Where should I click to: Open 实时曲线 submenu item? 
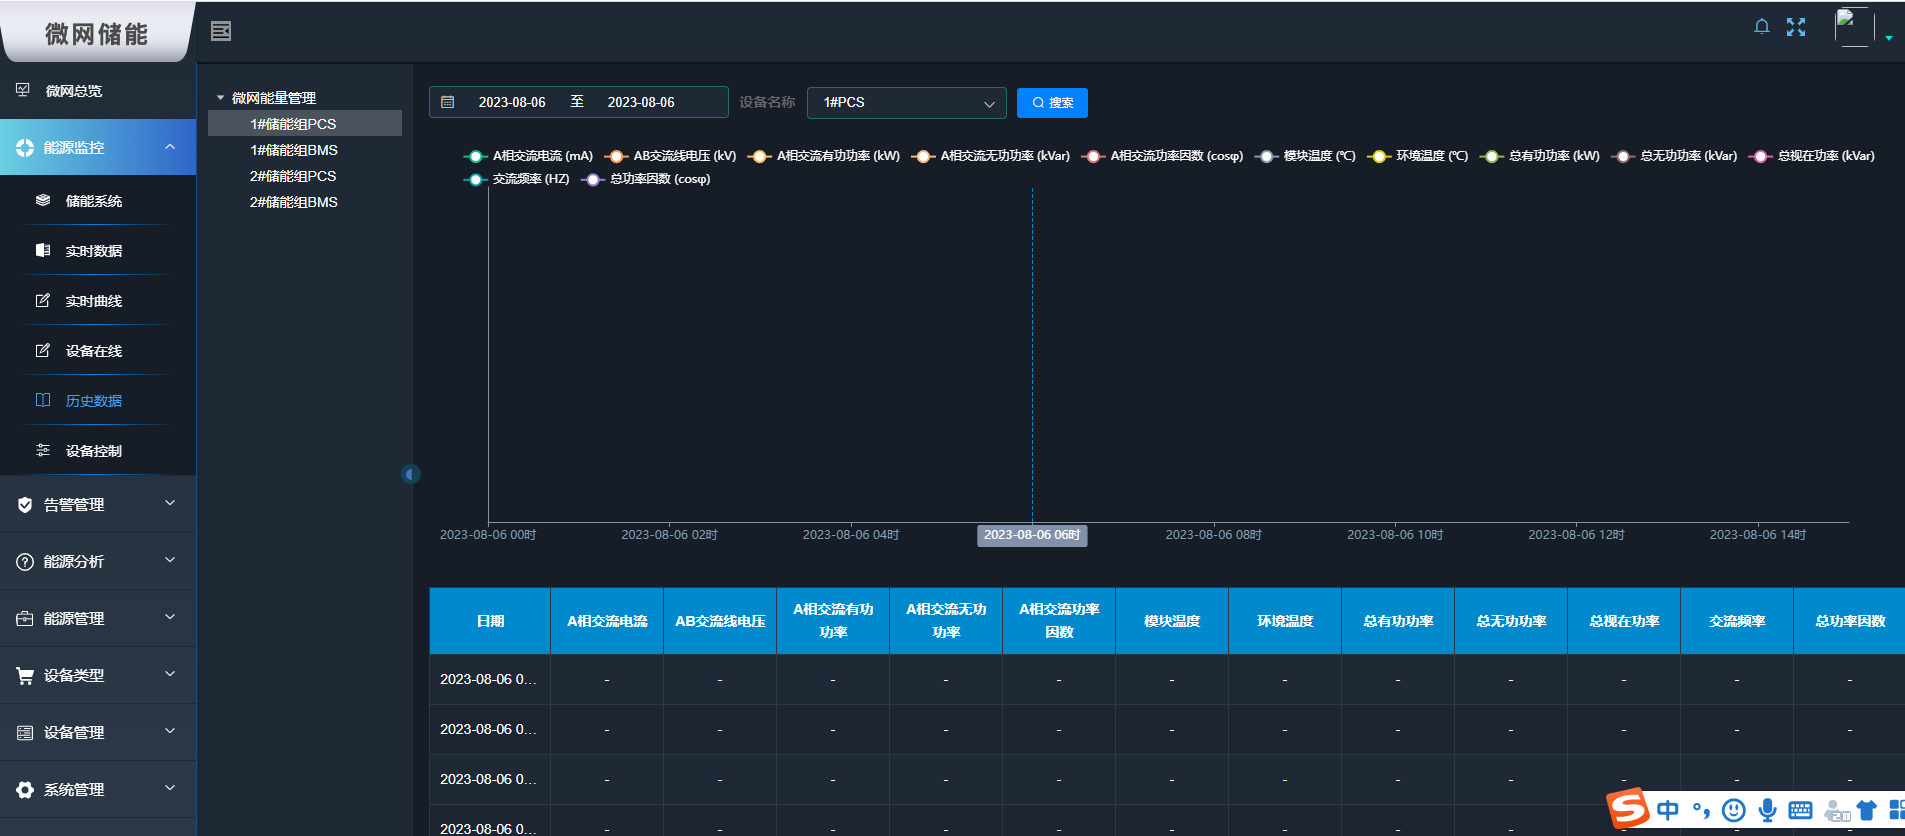click(x=98, y=301)
